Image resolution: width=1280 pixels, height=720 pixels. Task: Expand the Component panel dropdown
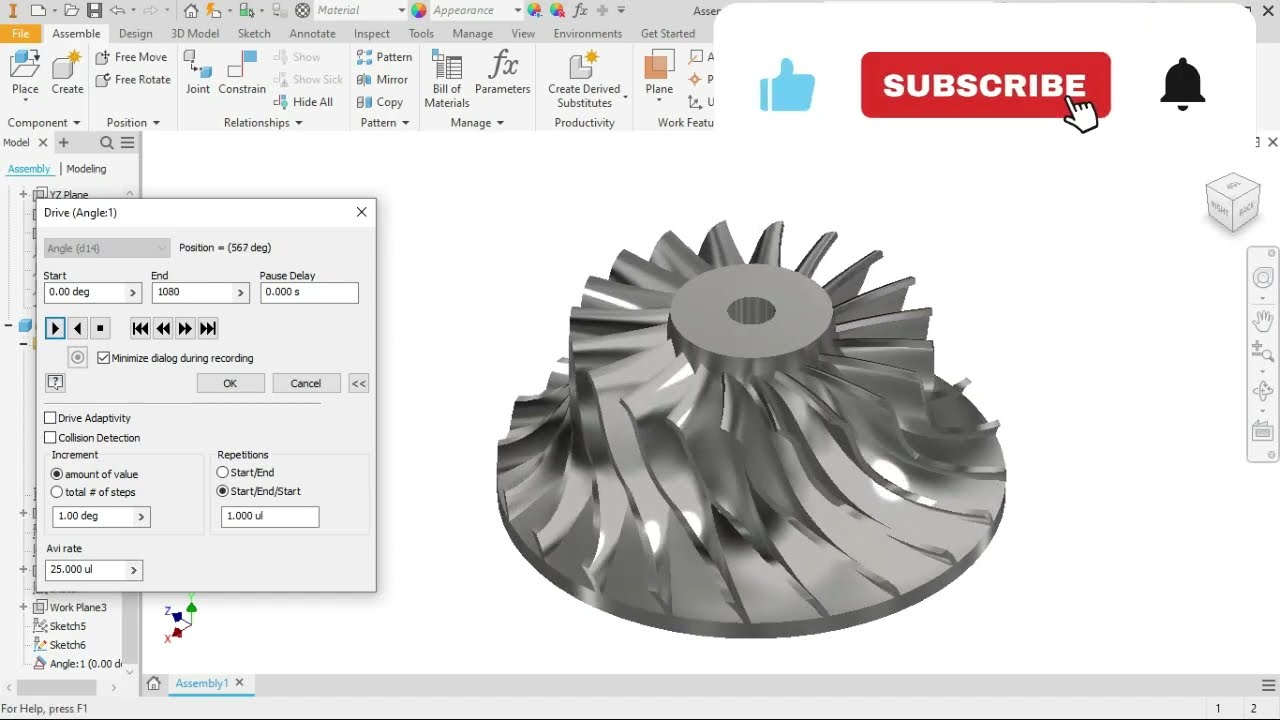point(45,122)
